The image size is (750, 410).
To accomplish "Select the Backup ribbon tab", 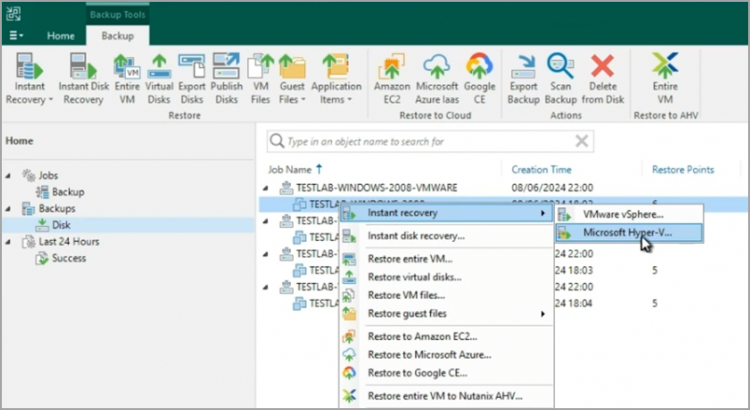I will point(118,36).
